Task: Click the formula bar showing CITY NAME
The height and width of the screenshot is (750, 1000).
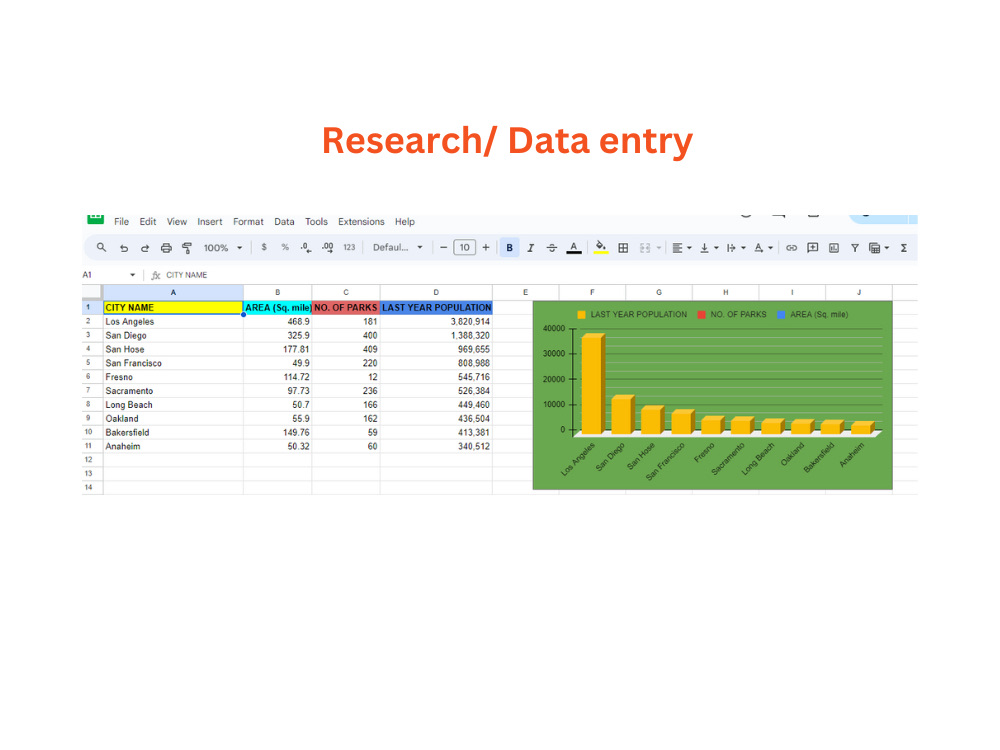Action: click(533, 275)
